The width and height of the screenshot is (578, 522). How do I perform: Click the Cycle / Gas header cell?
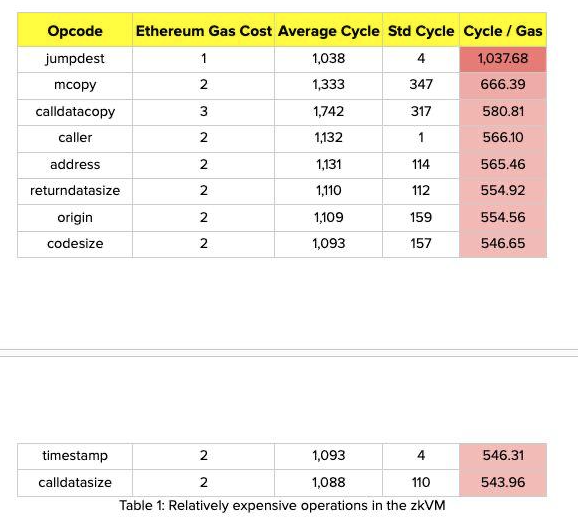503,30
